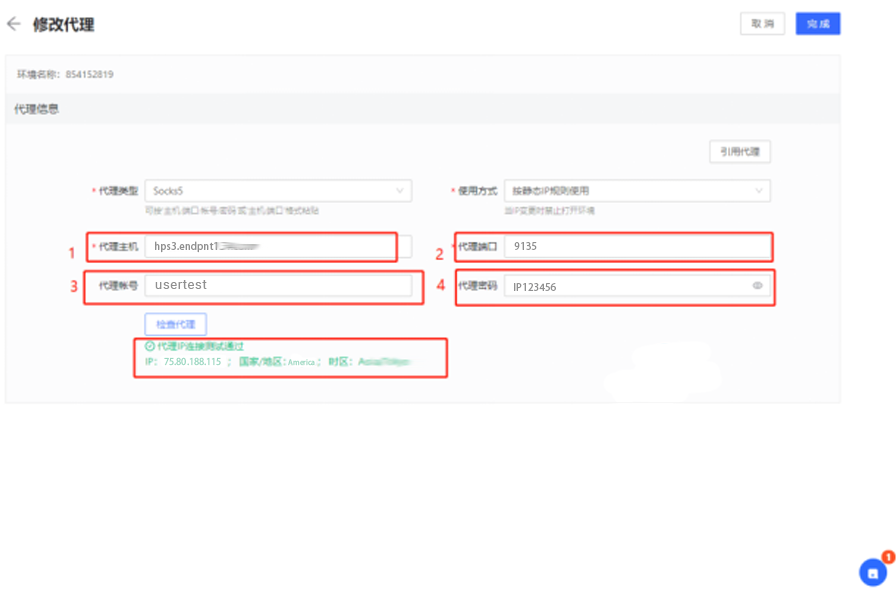Show password with the eye icon
This screenshot has height=612, width=896.
click(x=758, y=286)
